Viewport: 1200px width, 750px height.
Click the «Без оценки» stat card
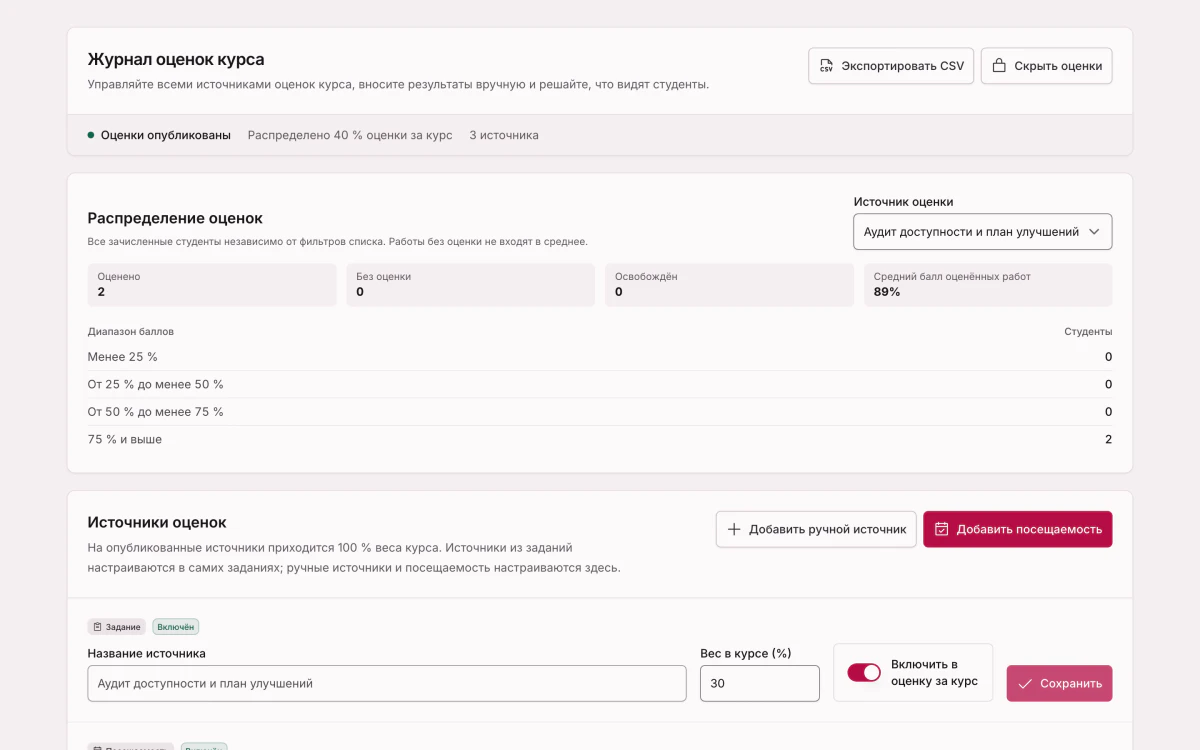[471, 285]
